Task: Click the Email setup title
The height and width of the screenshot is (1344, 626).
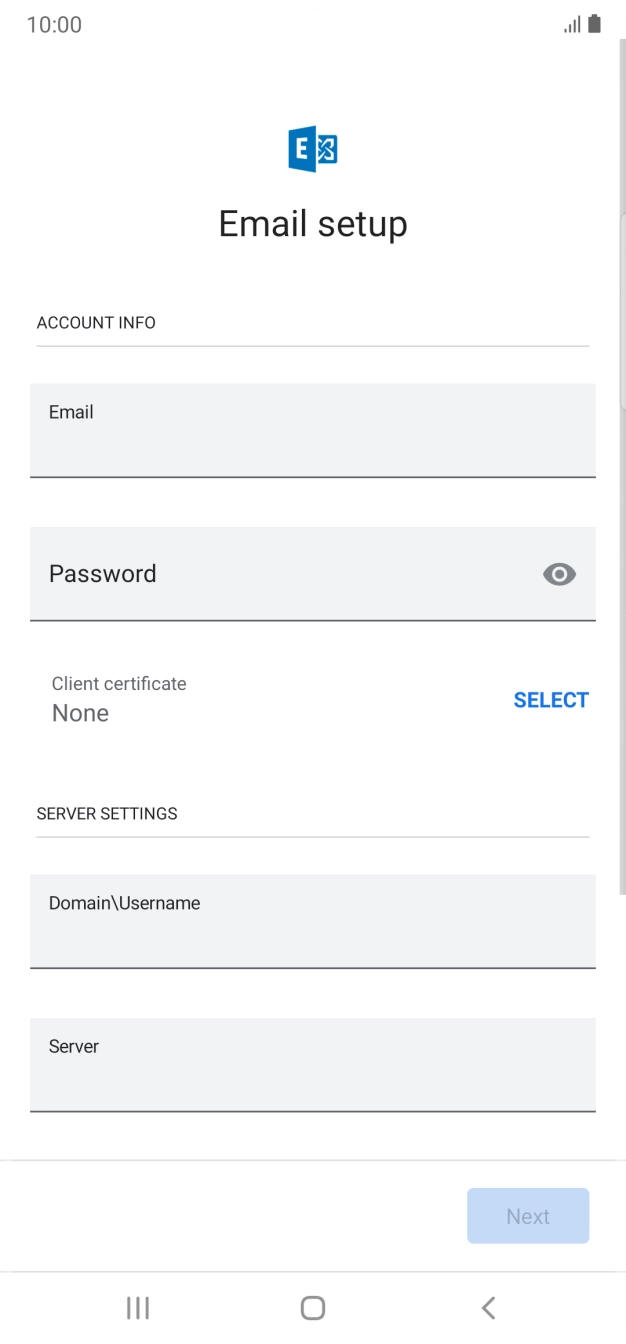Action: [x=312, y=223]
